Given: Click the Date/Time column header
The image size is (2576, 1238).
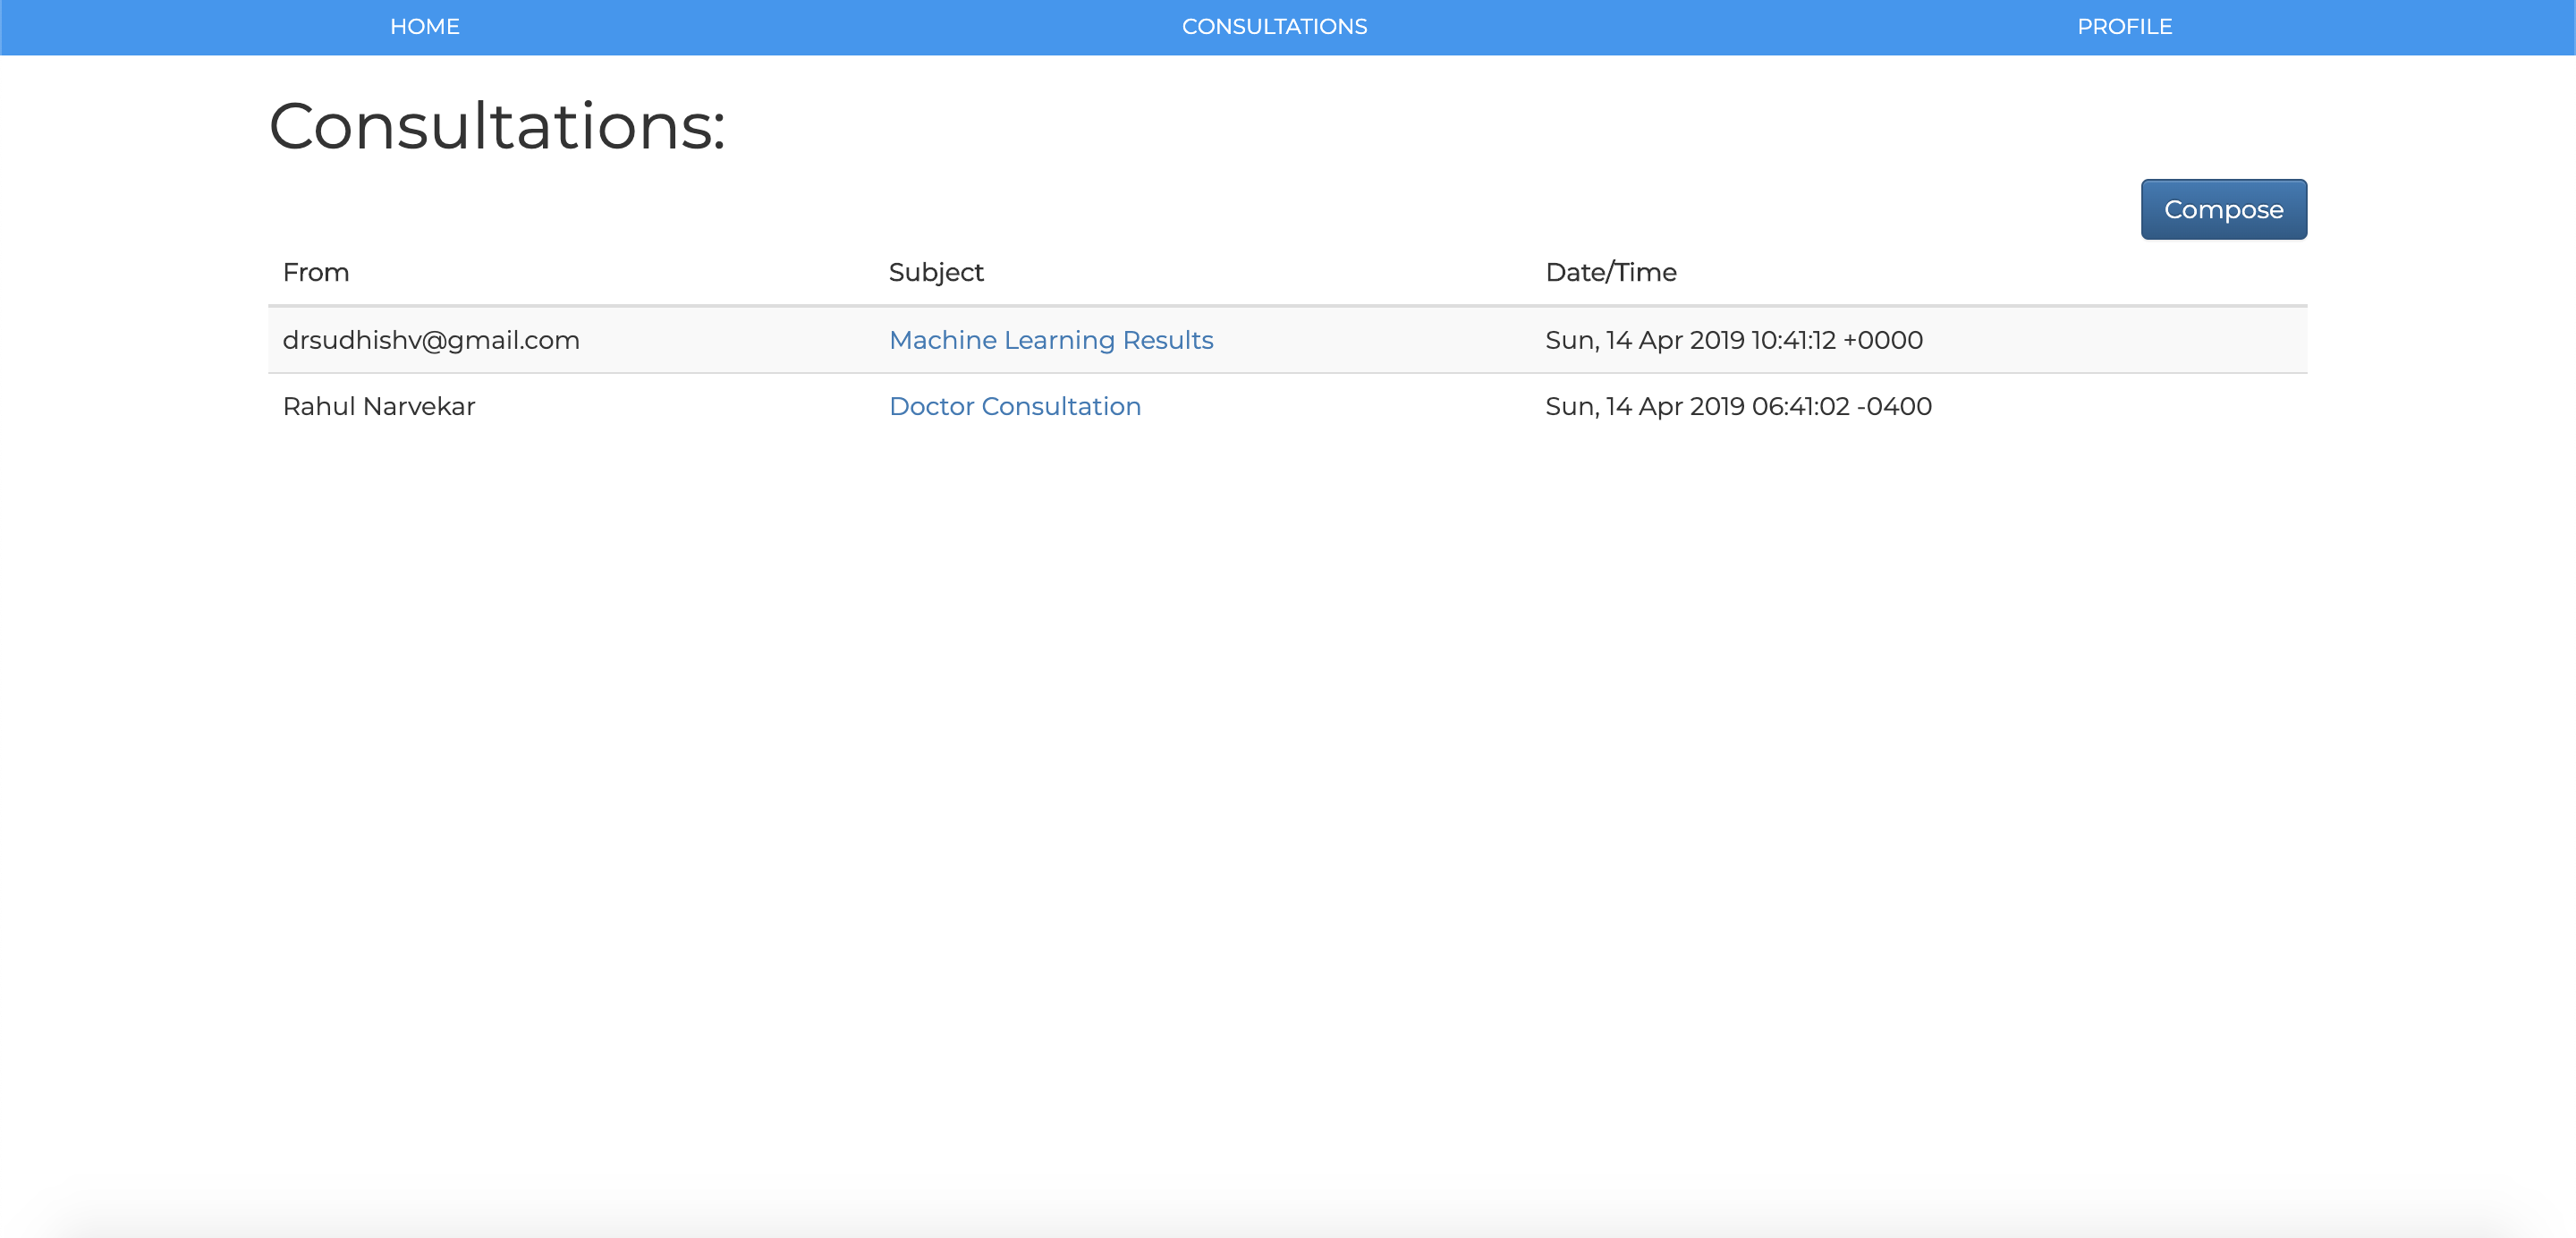Looking at the screenshot, I should (x=1610, y=272).
